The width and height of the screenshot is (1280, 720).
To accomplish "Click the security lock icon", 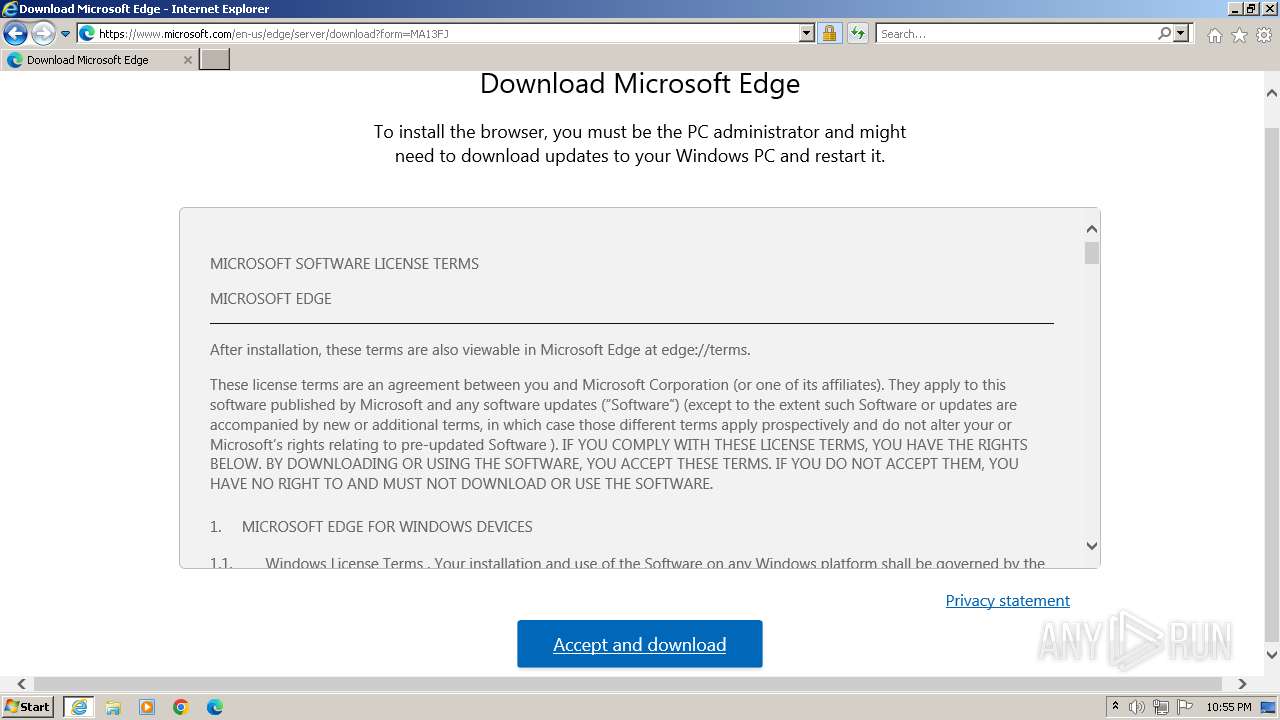I will [x=829, y=33].
